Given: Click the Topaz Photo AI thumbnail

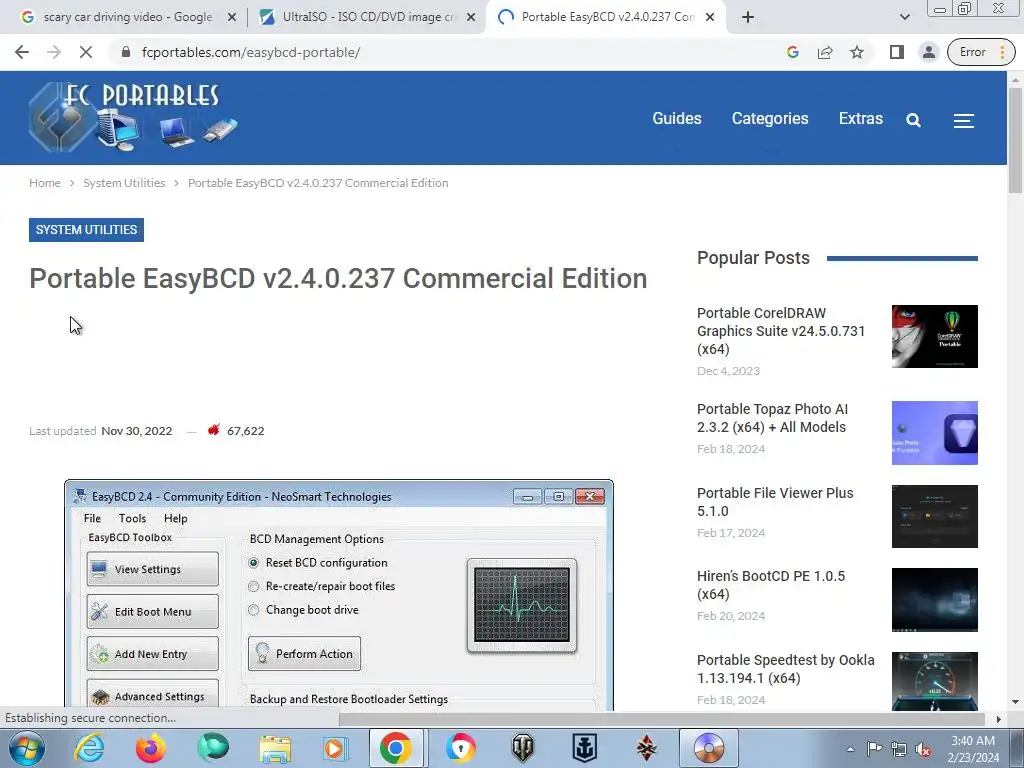Looking at the screenshot, I should coord(935,433).
